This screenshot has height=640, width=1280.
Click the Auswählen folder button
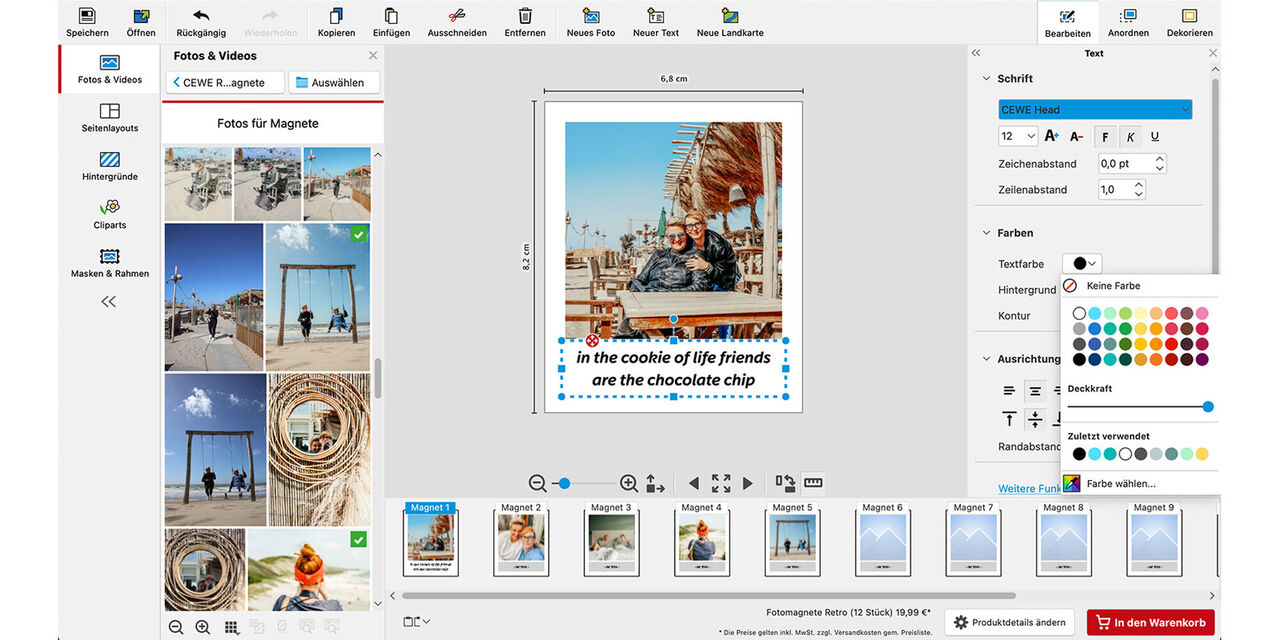pos(336,82)
